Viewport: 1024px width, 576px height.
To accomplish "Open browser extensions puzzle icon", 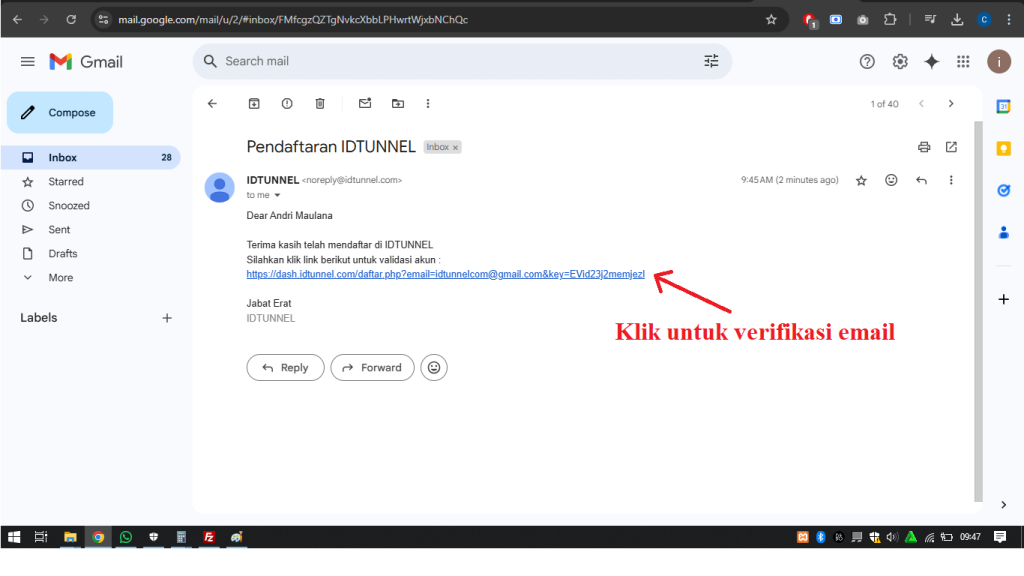I will [890, 20].
